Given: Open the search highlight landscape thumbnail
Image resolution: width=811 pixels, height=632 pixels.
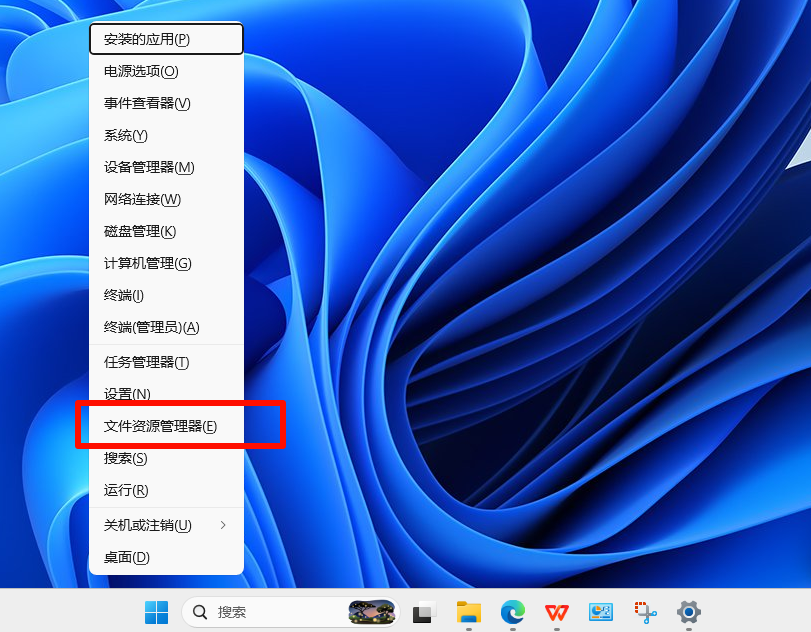Looking at the screenshot, I should (371, 612).
